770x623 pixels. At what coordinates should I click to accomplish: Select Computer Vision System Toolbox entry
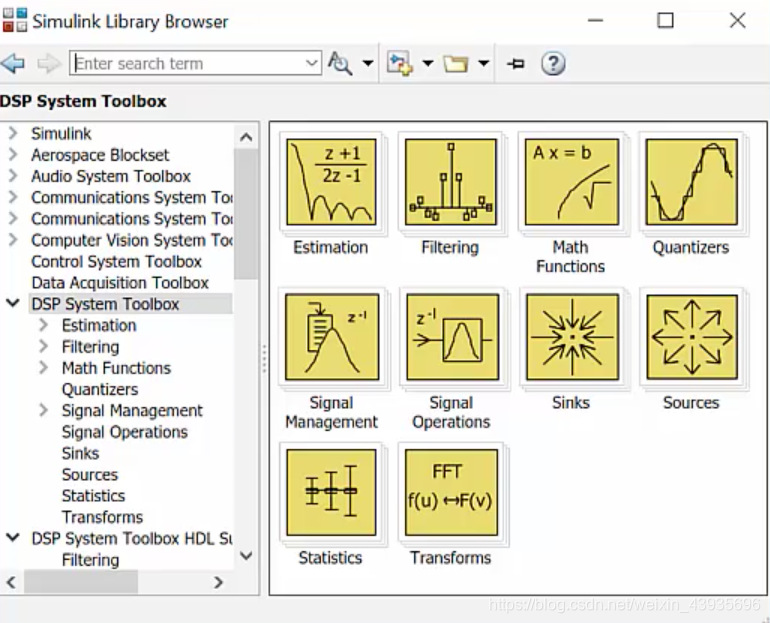coord(132,241)
